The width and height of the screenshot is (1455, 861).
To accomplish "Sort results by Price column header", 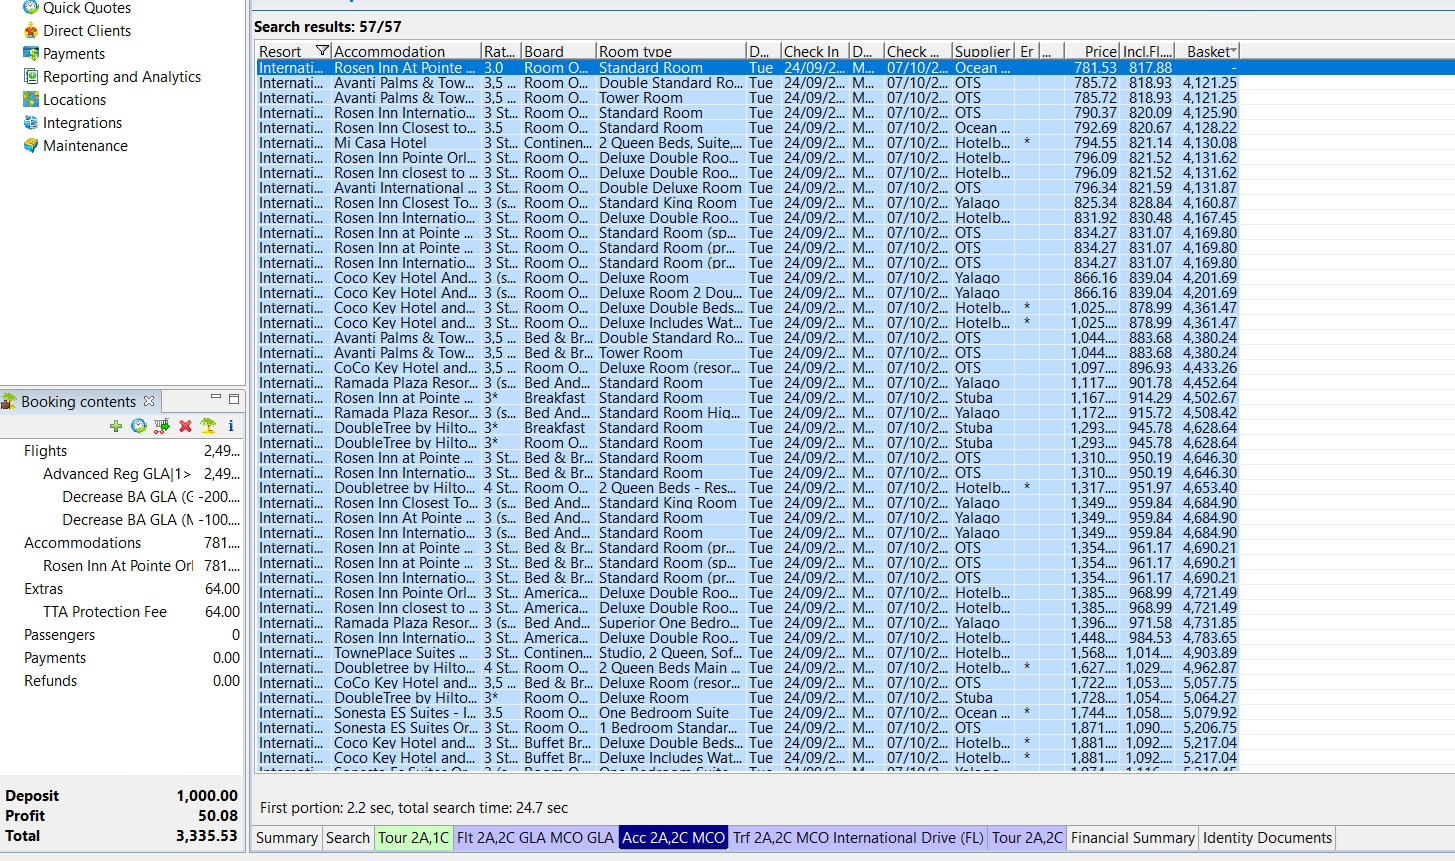I will coord(1093,51).
